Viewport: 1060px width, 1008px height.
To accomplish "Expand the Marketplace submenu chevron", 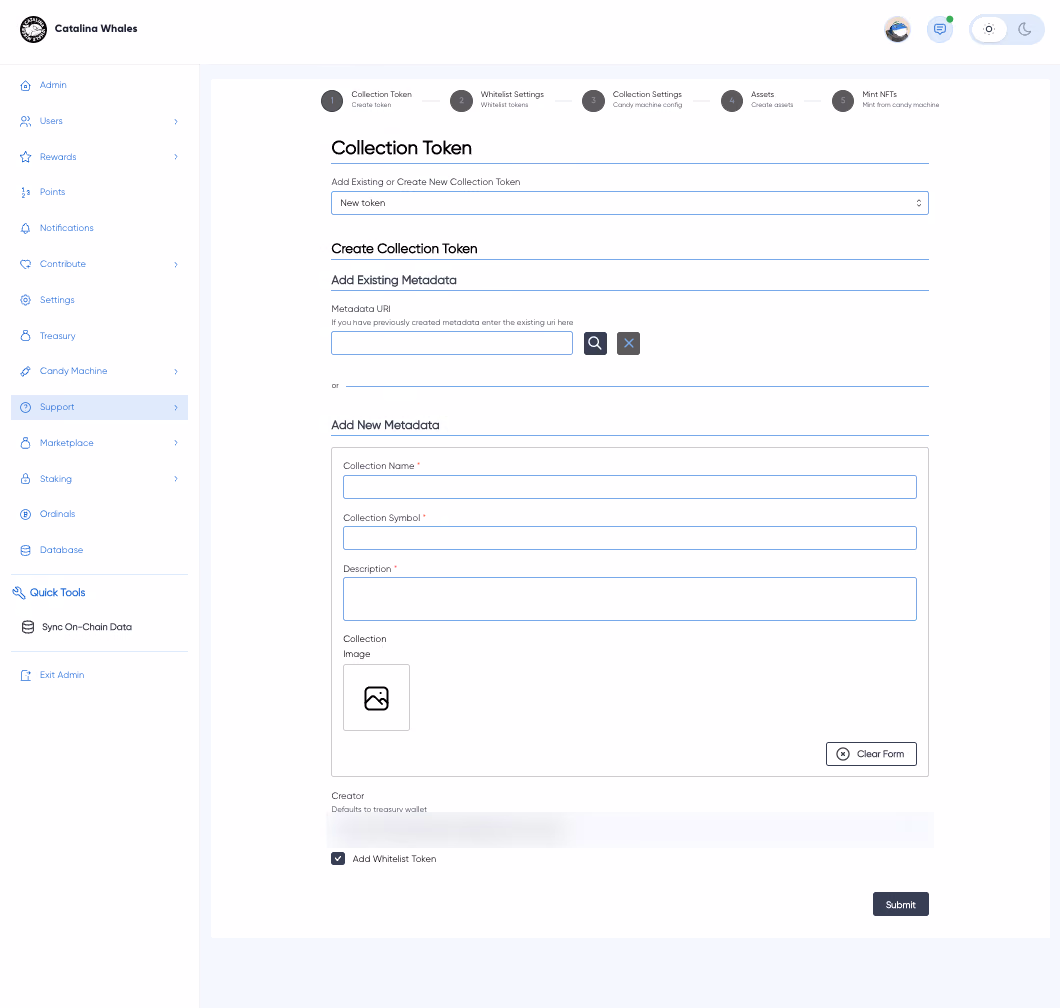I will pos(176,443).
